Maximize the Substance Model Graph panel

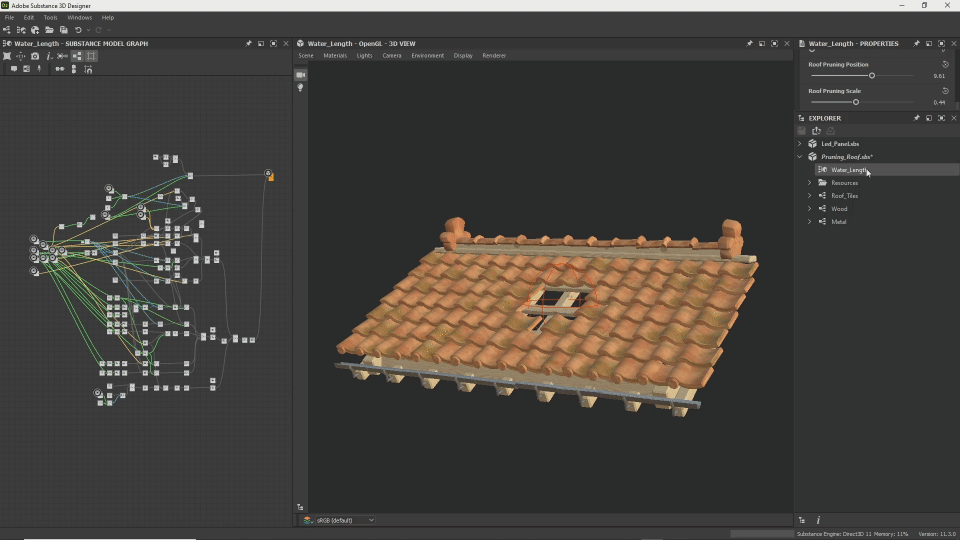(x=273, y=43)
